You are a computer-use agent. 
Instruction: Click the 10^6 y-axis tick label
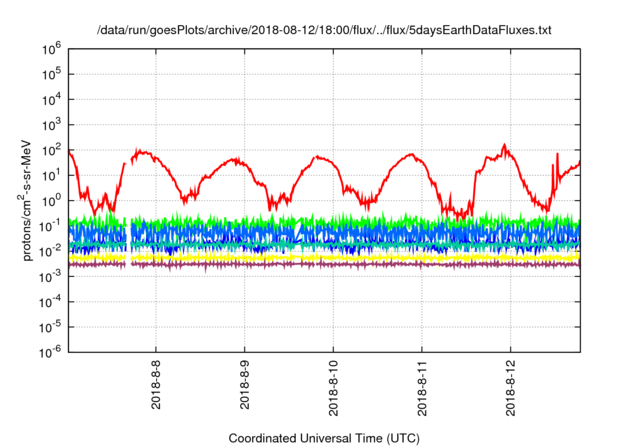pos(51,50)
